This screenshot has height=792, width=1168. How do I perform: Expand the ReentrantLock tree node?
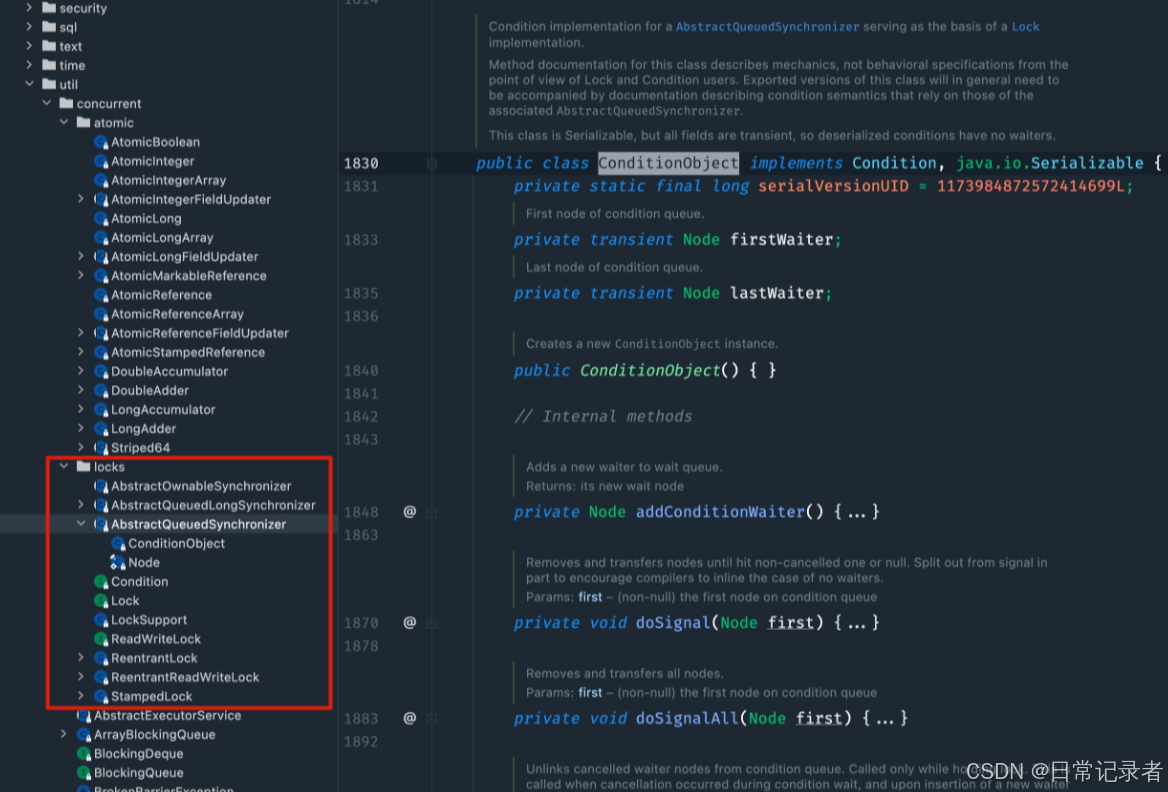tap(80, 658)
